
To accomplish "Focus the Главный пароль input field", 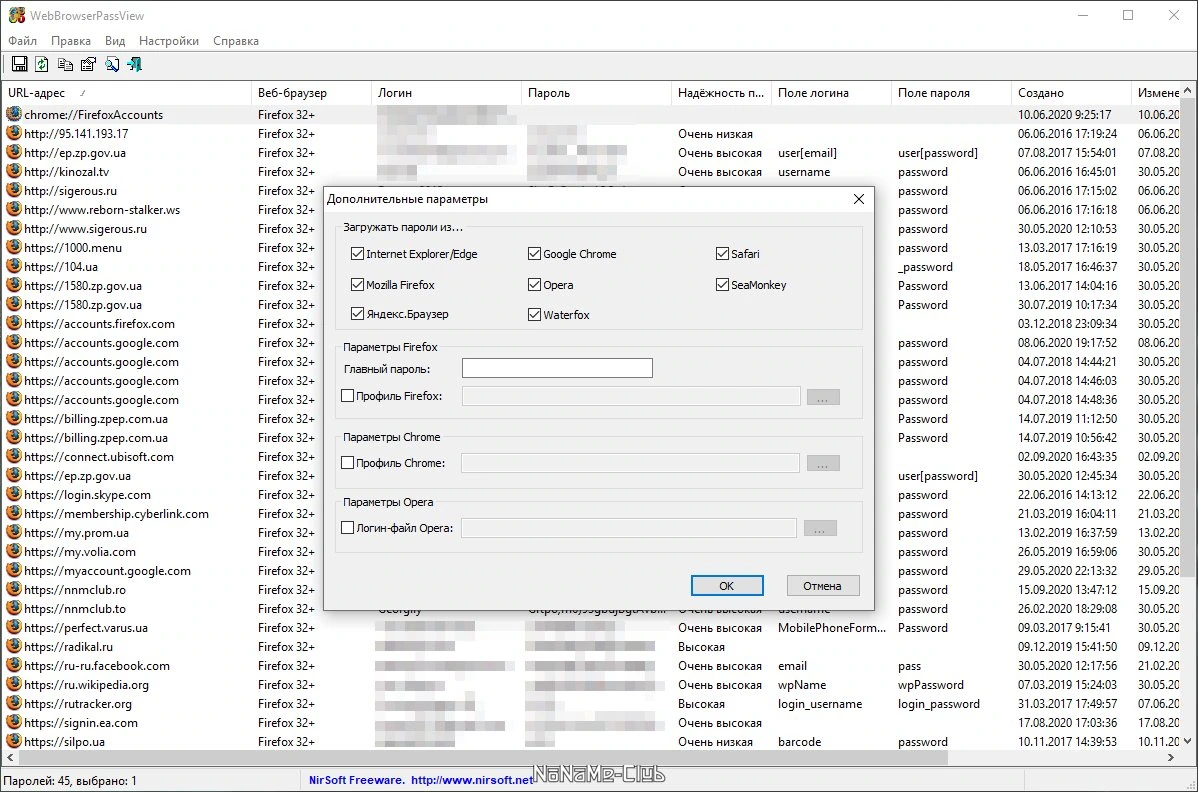I will tap(557, 368).
